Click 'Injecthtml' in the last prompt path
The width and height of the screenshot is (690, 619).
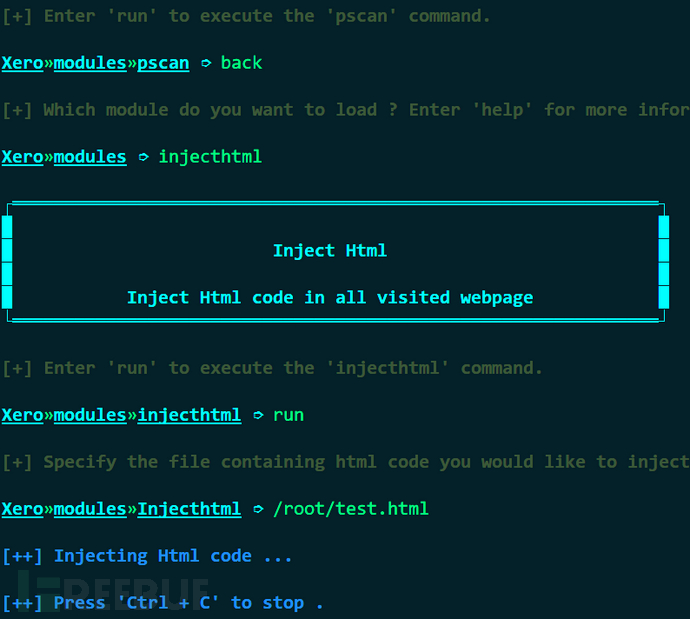point(189,509)
